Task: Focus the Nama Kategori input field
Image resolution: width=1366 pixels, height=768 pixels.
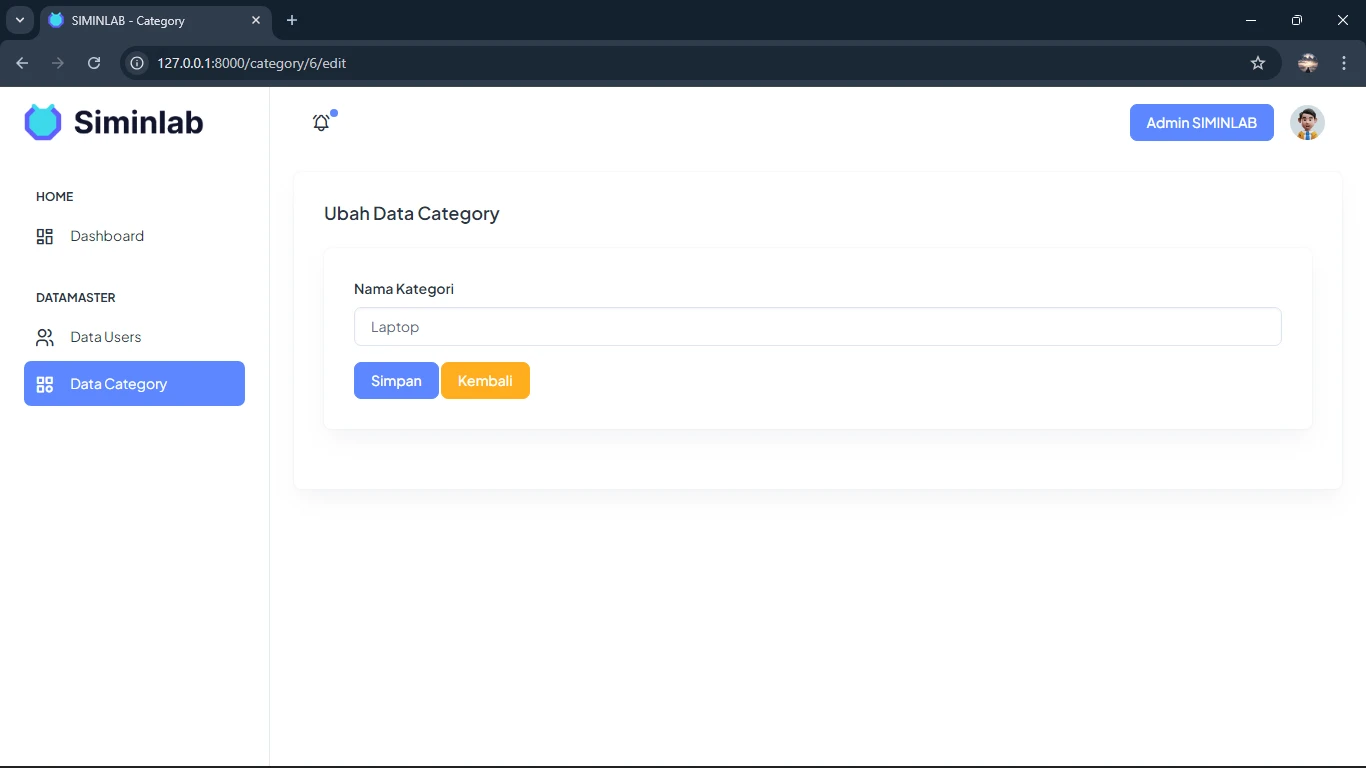Action: click(x=817, y=327)
